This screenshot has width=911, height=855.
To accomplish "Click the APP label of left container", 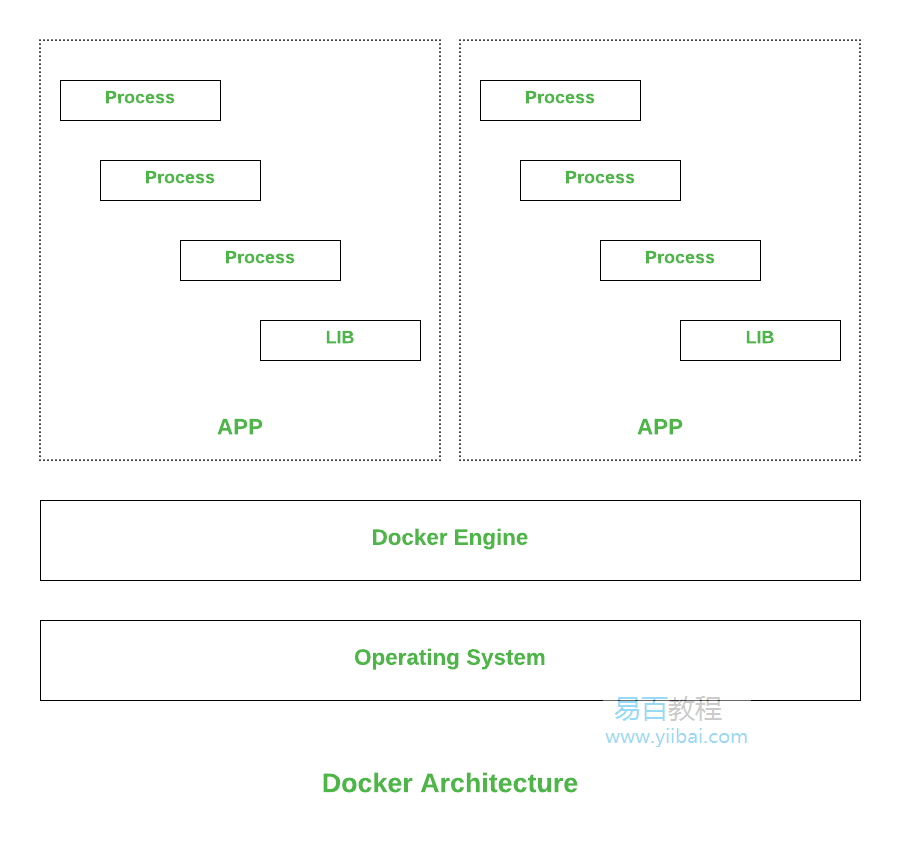I will pos(240,427).
